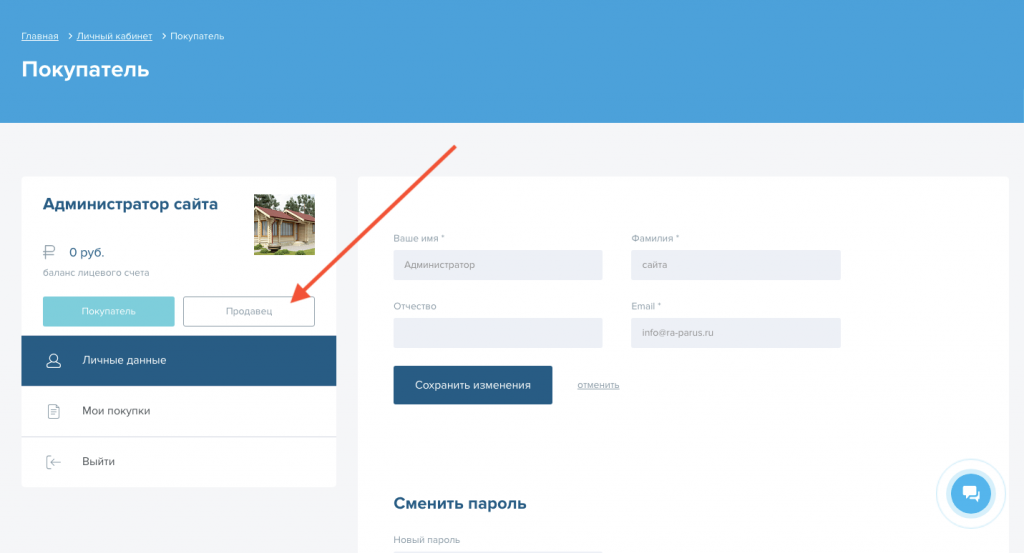Click the logout arrow icon beside Выйти

click(x=54, y=462)
